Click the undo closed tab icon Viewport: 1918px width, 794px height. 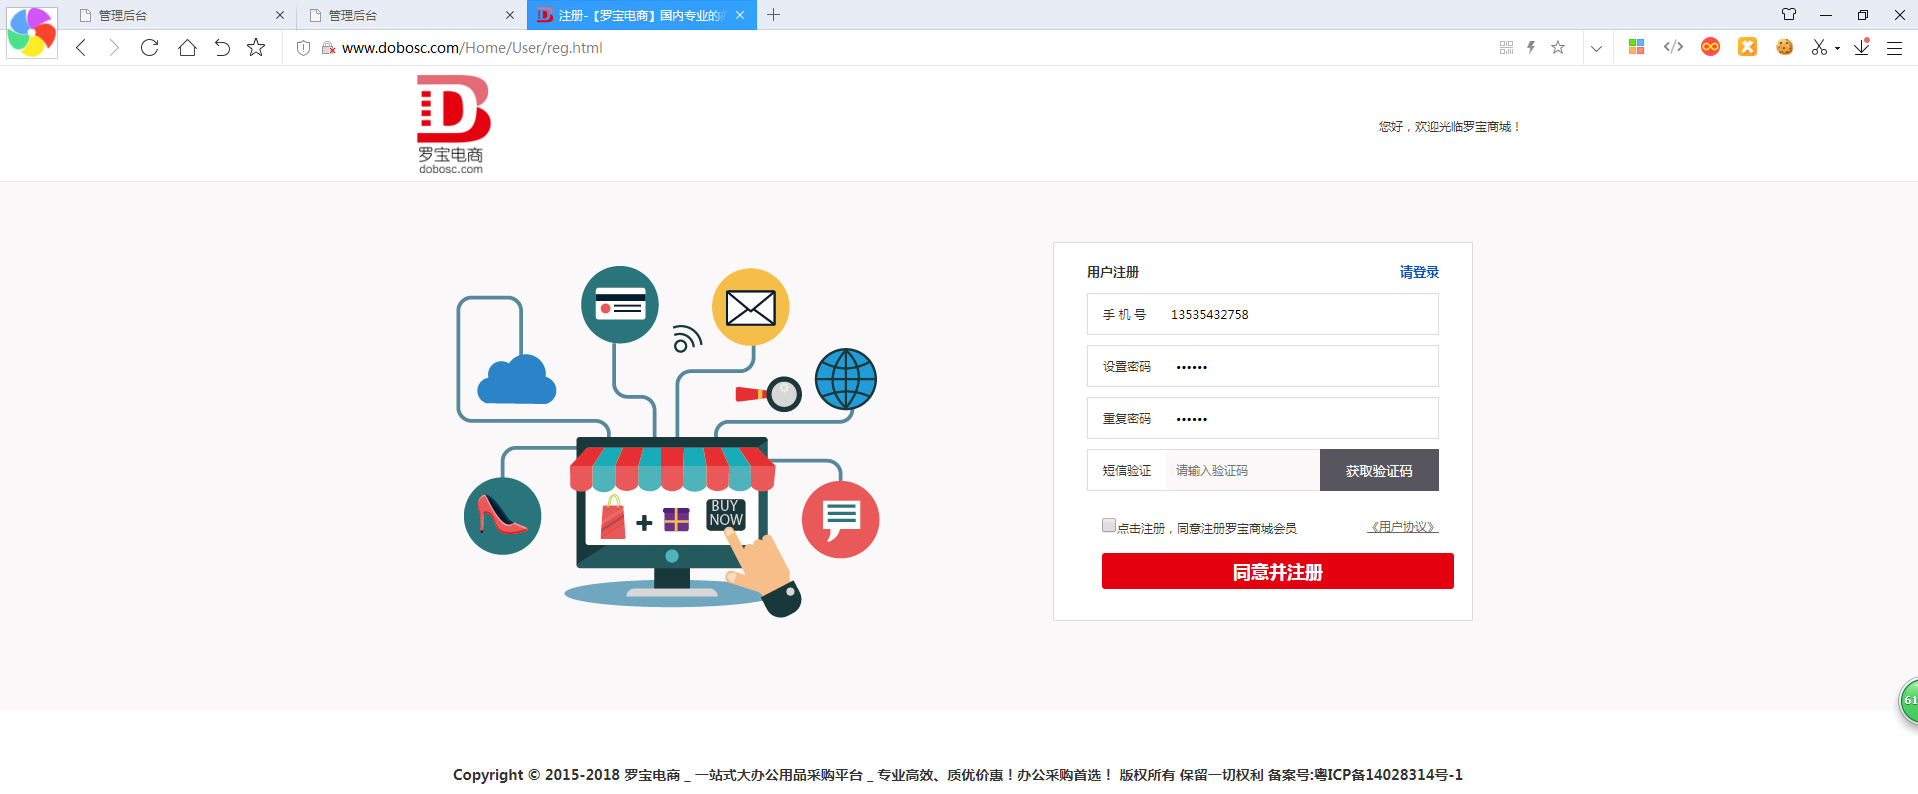point(222,48)
